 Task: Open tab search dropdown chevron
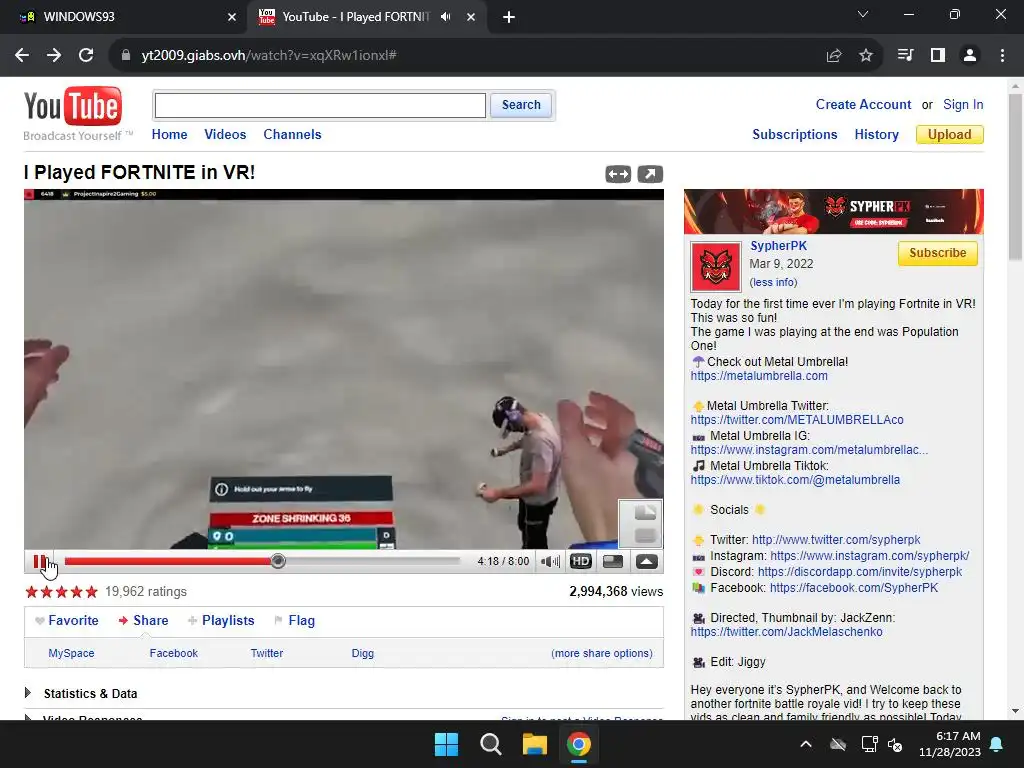(x=863, y=14)
